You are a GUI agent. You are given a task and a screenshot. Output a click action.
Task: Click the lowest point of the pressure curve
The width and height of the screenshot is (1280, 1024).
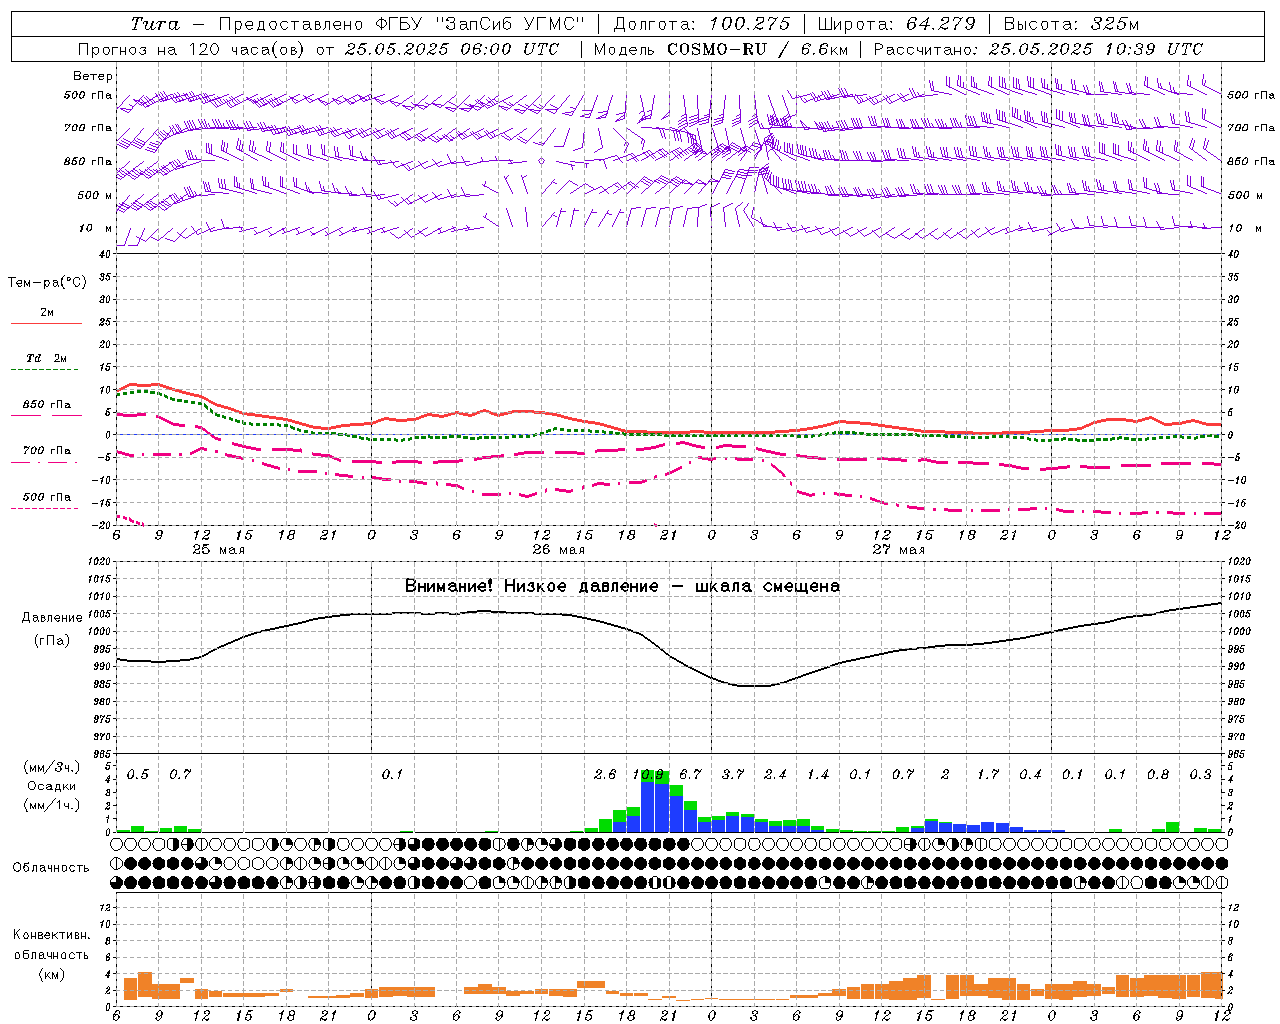coord(754,686)
